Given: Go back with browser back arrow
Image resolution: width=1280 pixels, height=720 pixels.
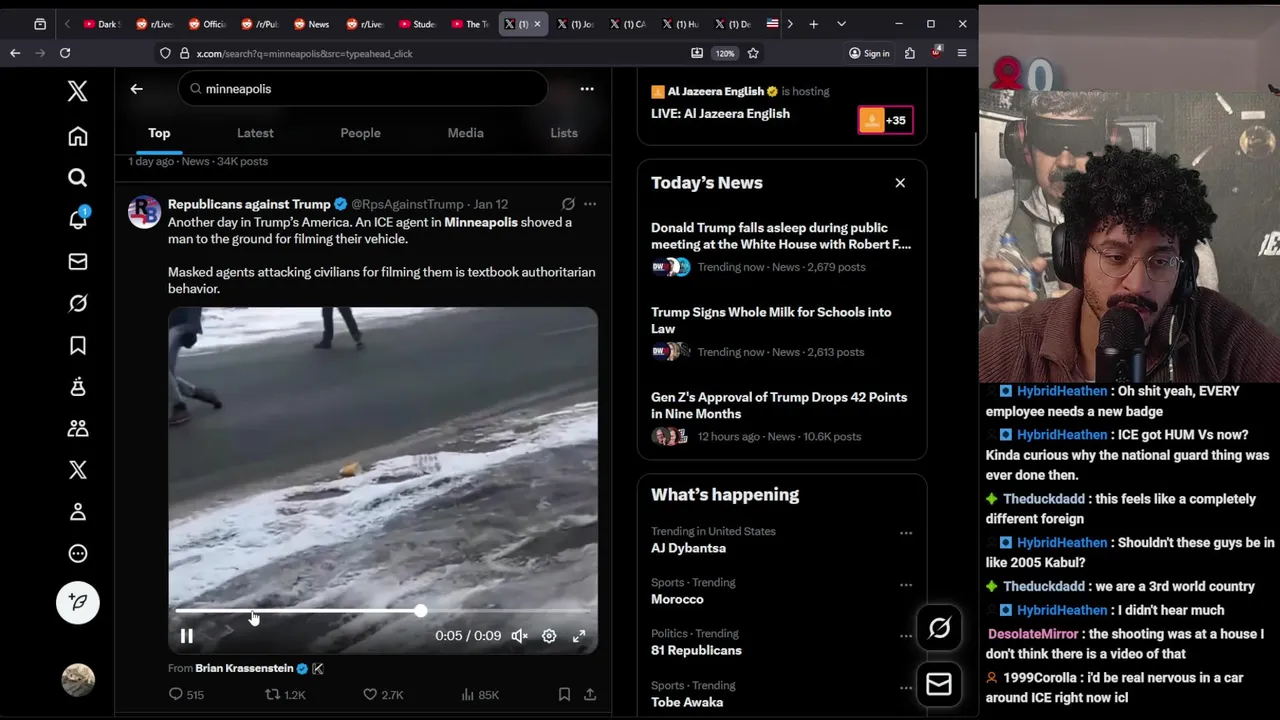Looking at the screenshot, I should click(x=15, y=53).
